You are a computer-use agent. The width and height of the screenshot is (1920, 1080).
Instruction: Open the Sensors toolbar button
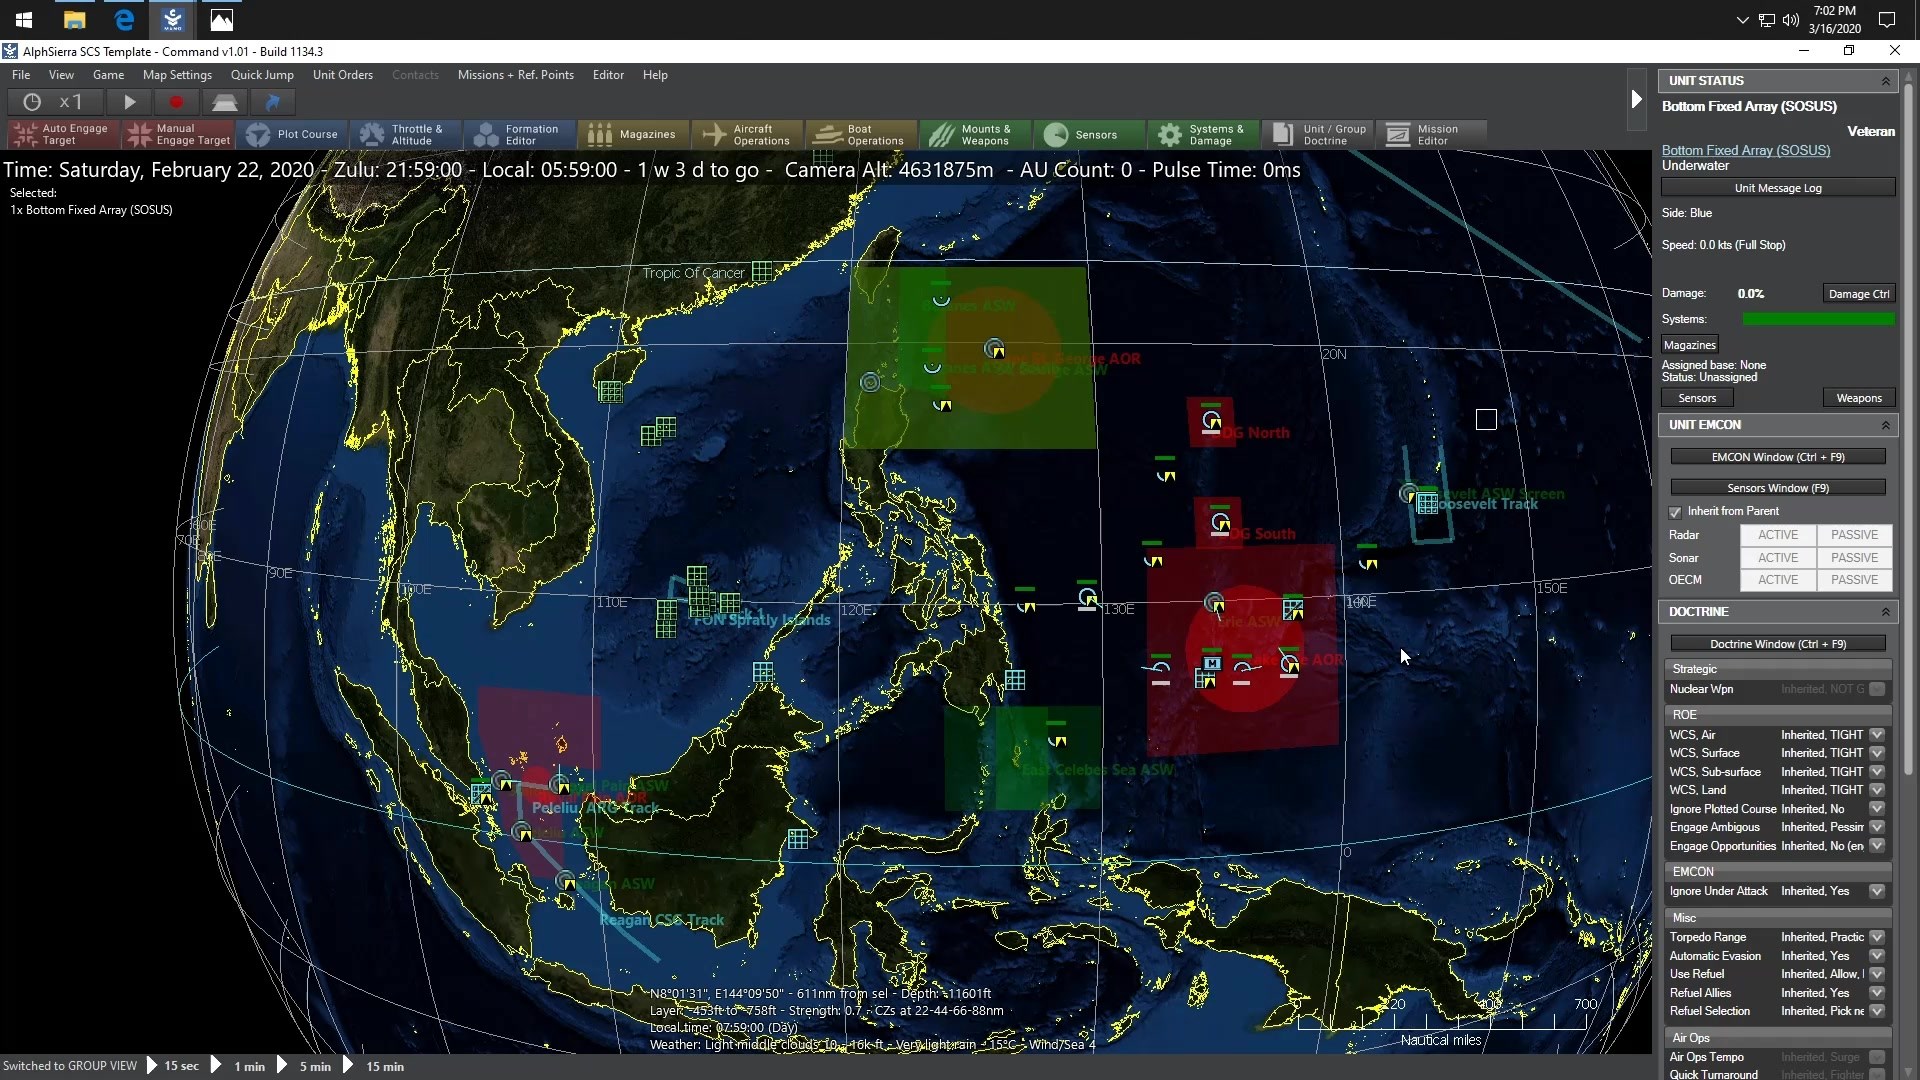[x=1090, y=134]
